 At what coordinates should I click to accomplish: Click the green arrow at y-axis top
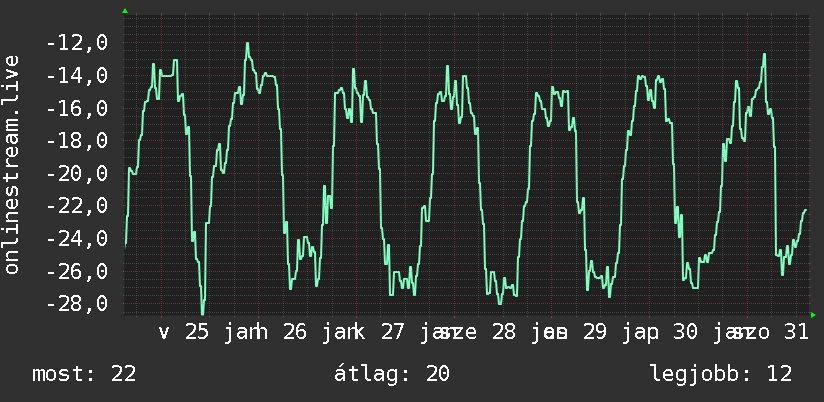[125, 11]
